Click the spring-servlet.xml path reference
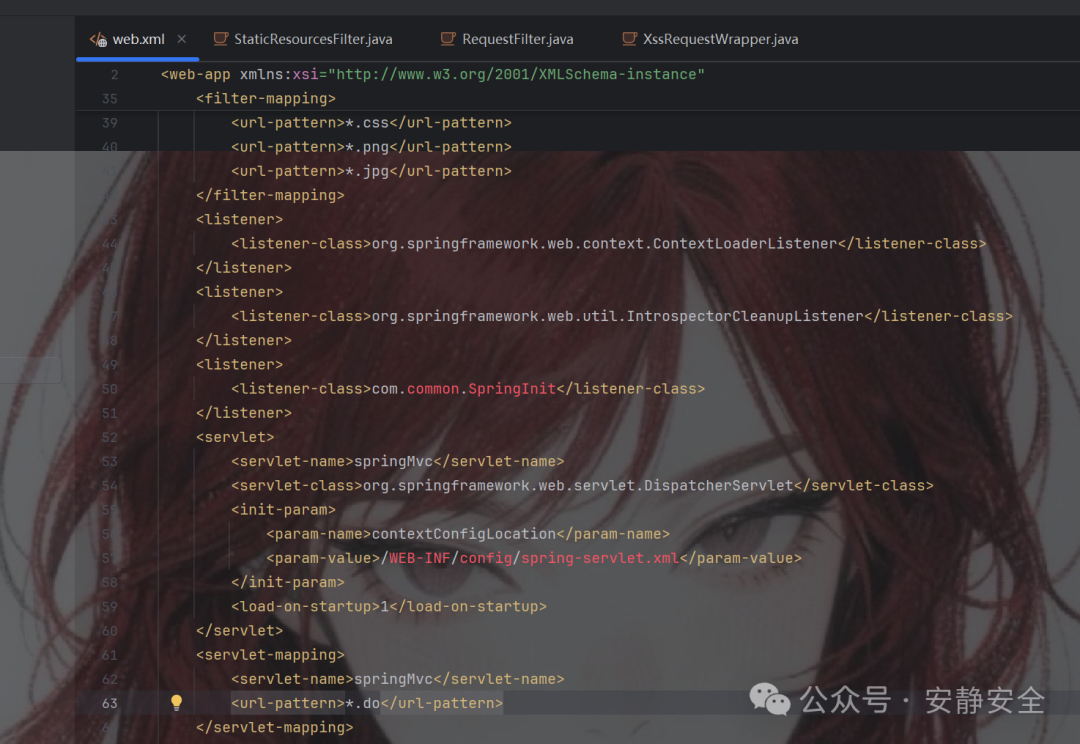This screenshot has height=744, width=1080. pyautogui.click(x=599, y=558)
